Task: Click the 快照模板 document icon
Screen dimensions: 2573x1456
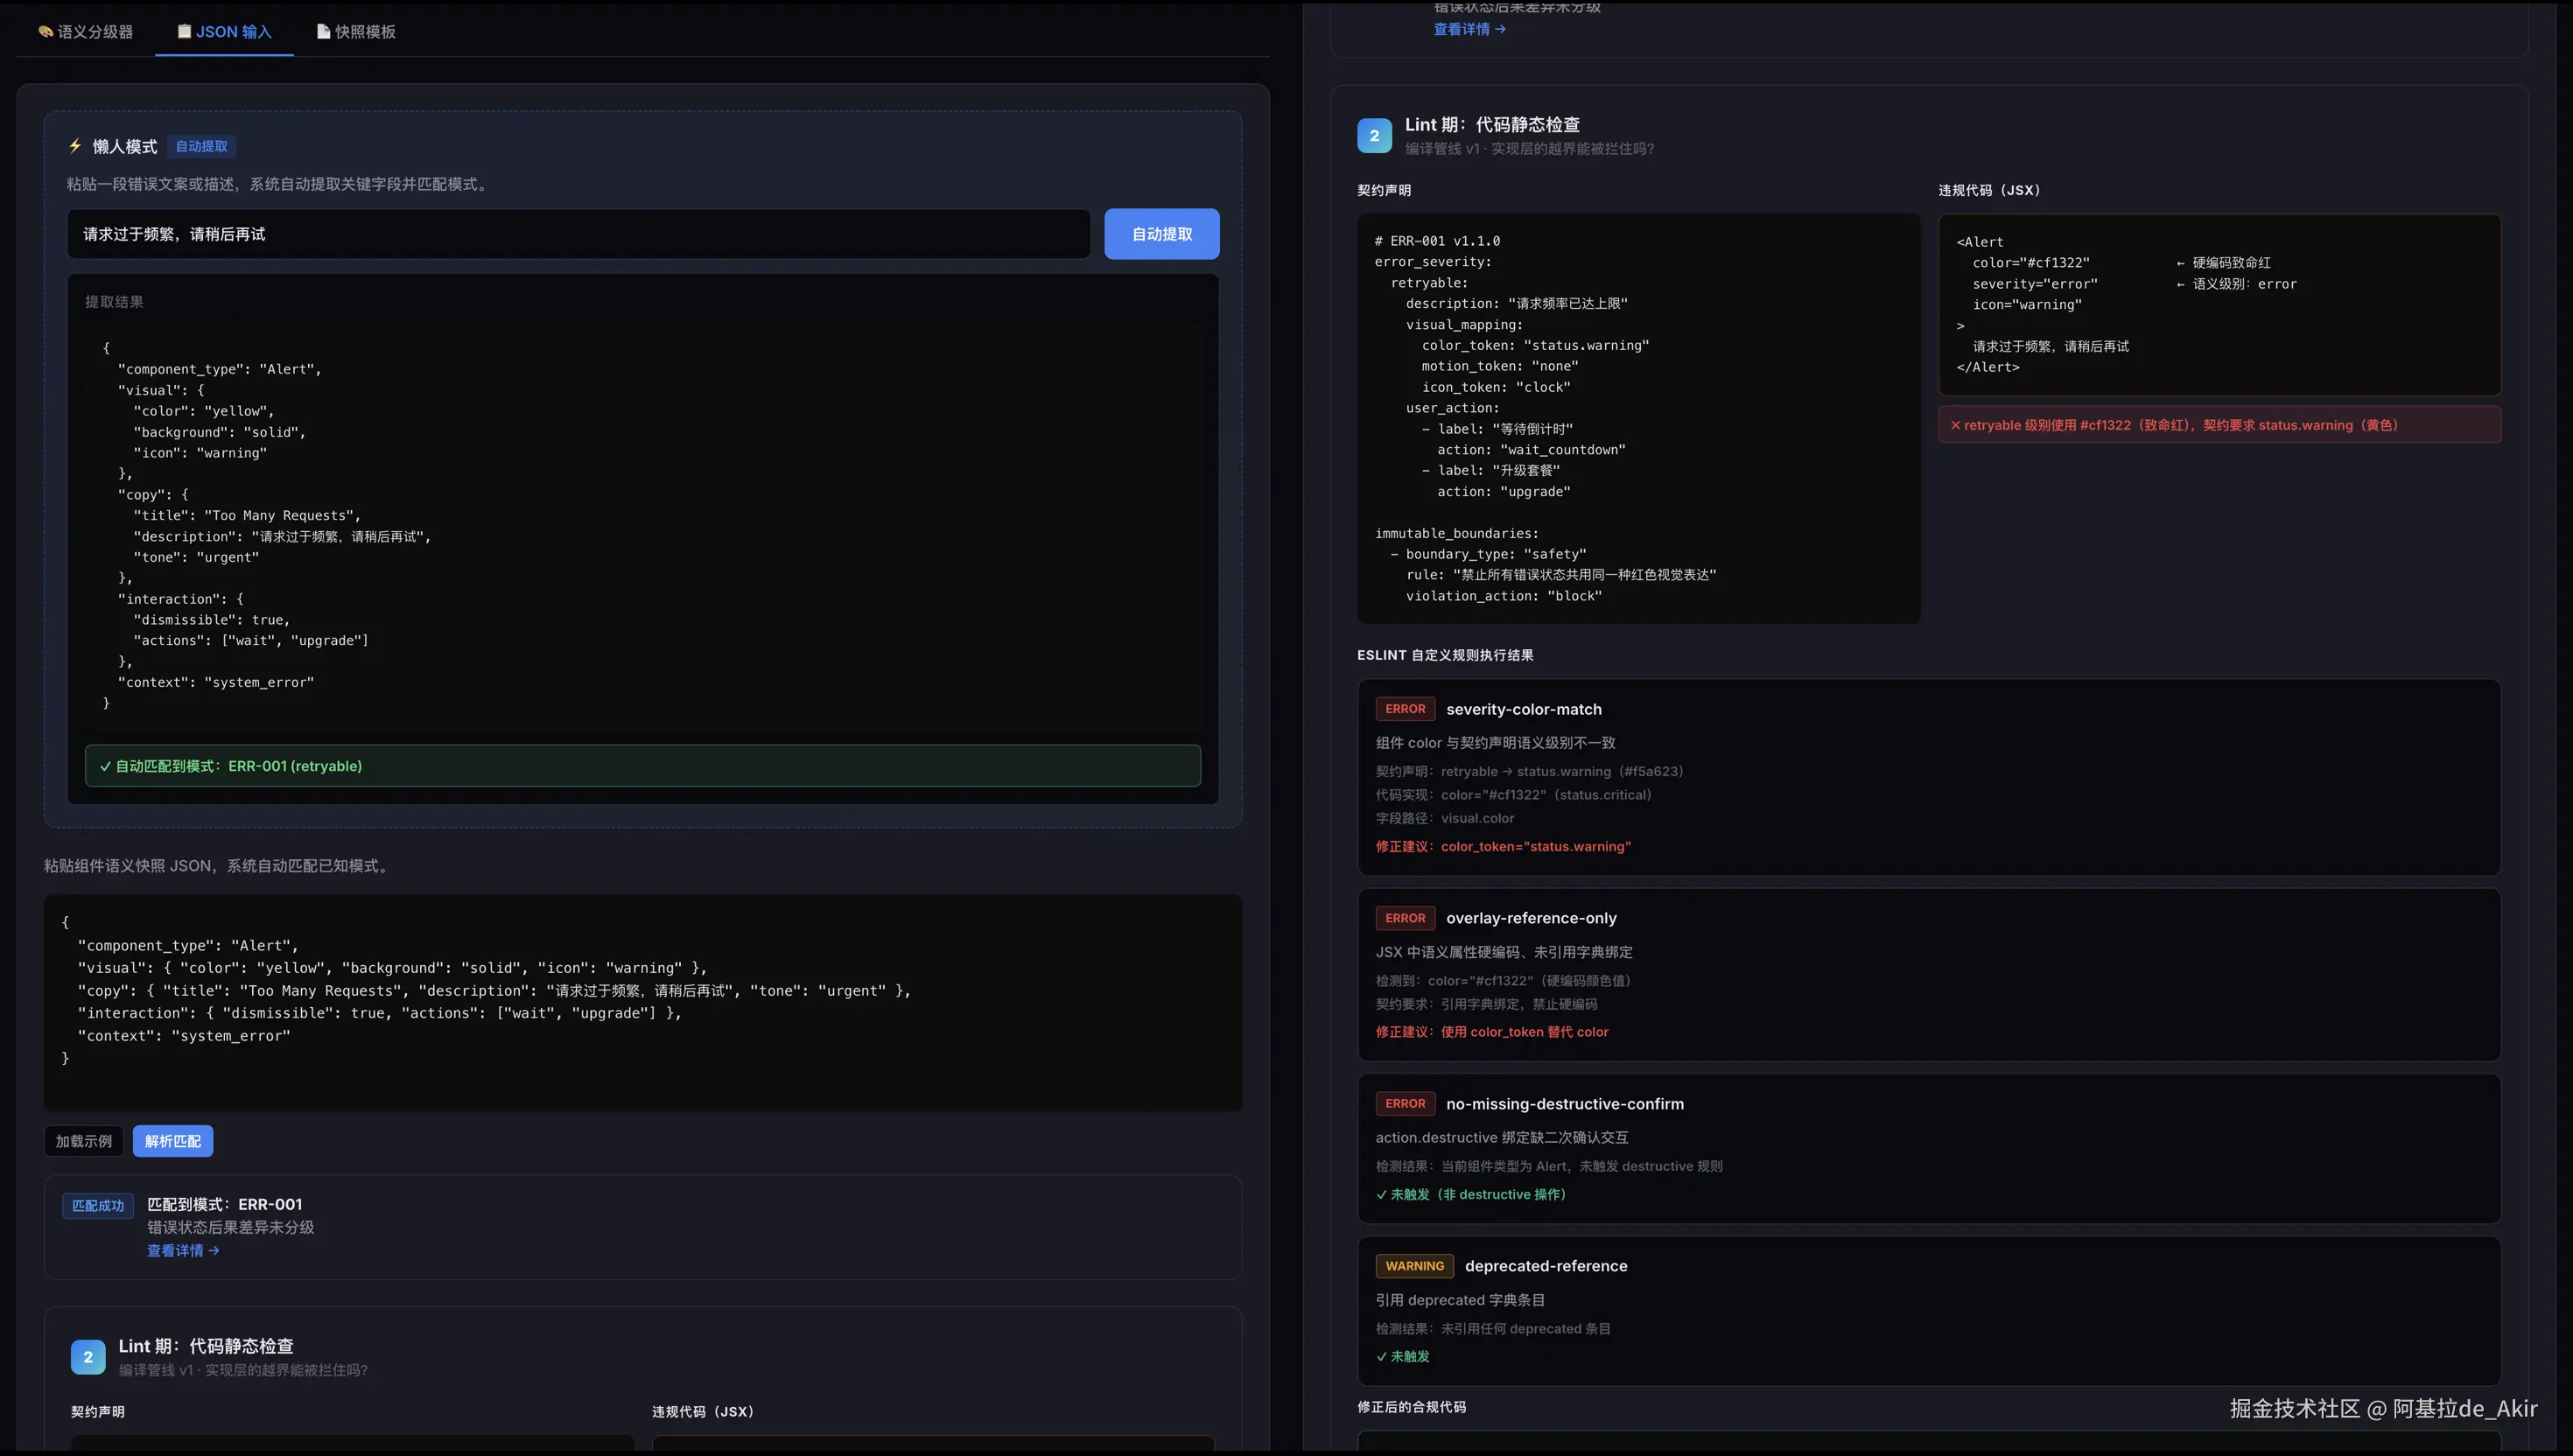Action: [323, 31]
